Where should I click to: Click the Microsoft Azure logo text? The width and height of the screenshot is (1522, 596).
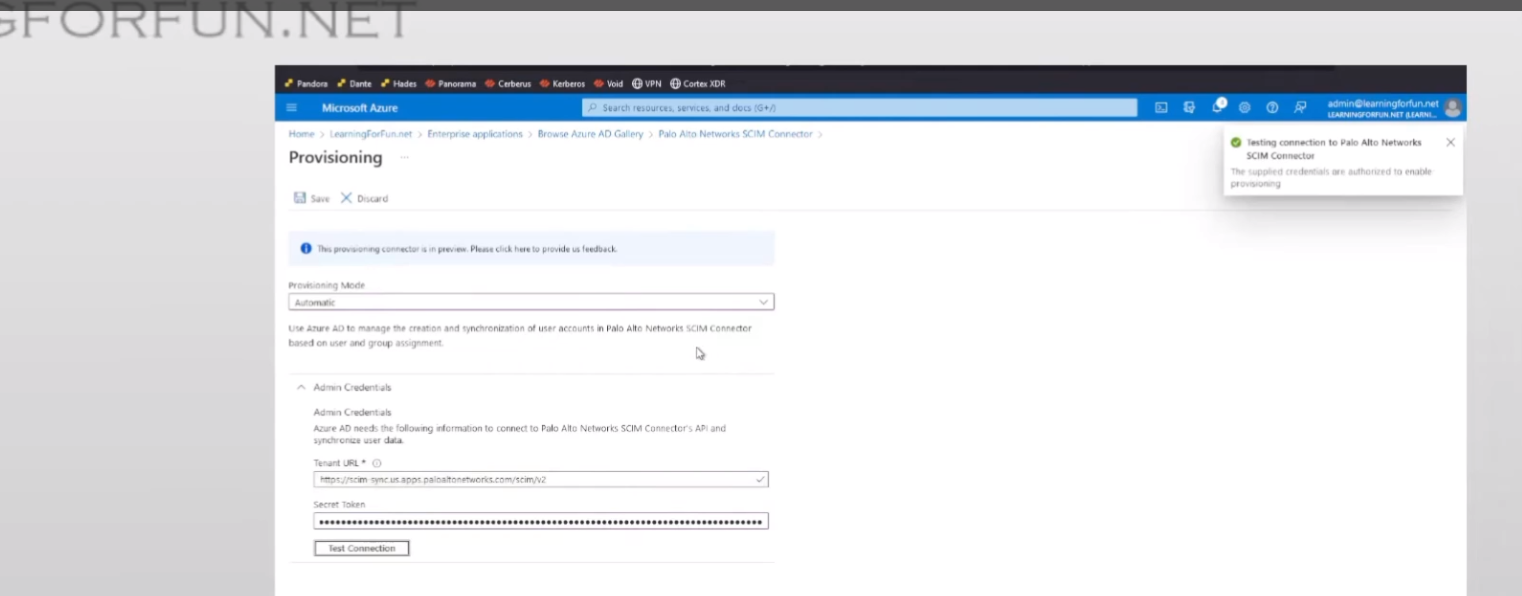click(359, 108)
